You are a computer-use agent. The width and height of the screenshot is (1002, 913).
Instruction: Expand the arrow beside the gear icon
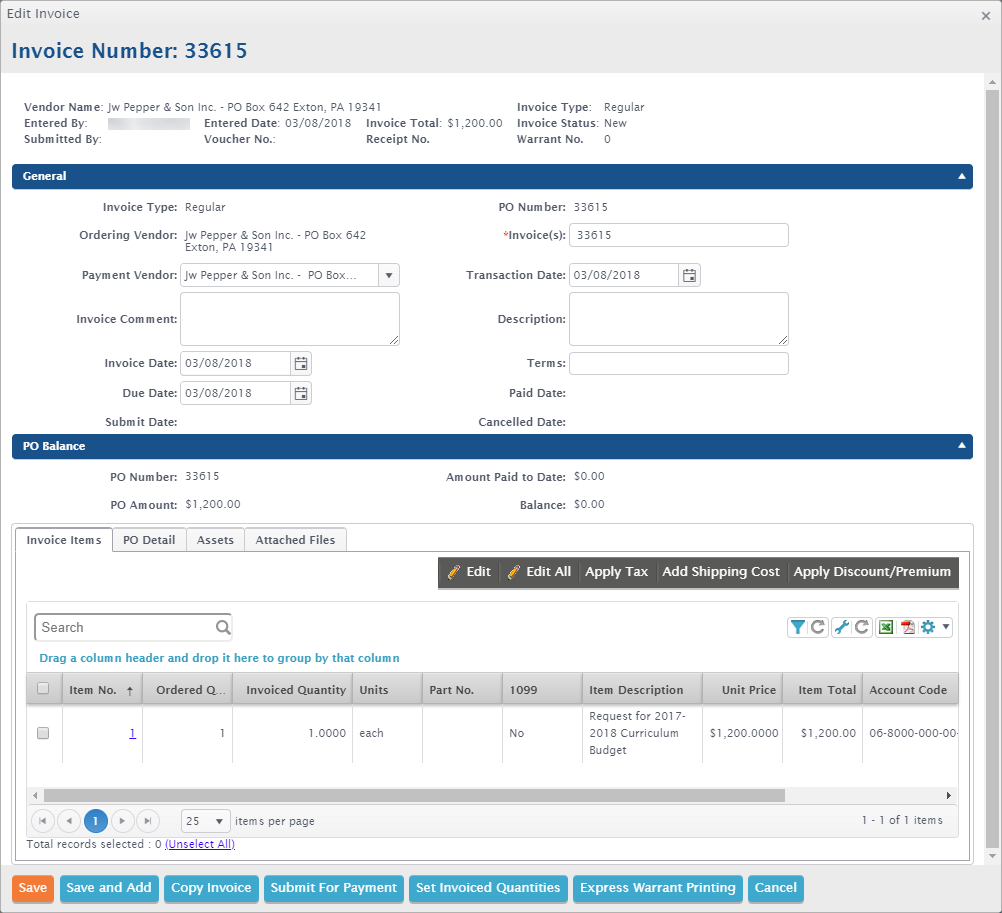coord(946,627)
